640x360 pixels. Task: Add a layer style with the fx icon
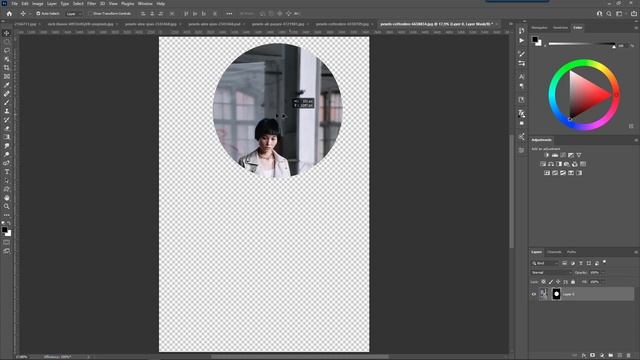(584, 356)
